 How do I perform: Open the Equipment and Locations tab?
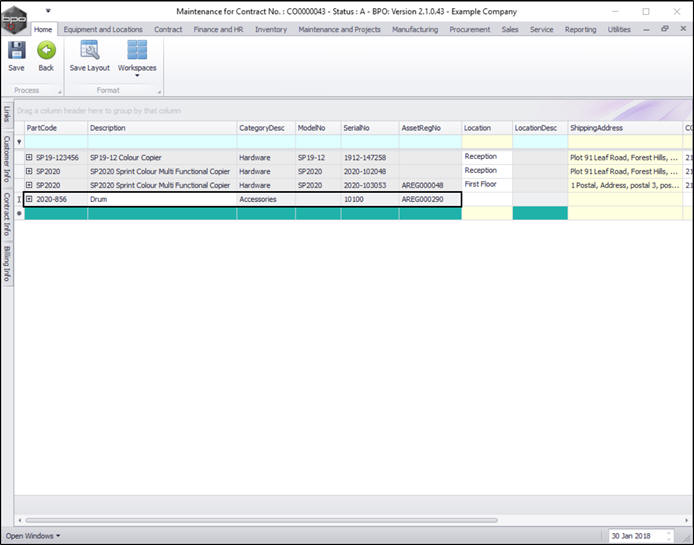tap(103, 29)
